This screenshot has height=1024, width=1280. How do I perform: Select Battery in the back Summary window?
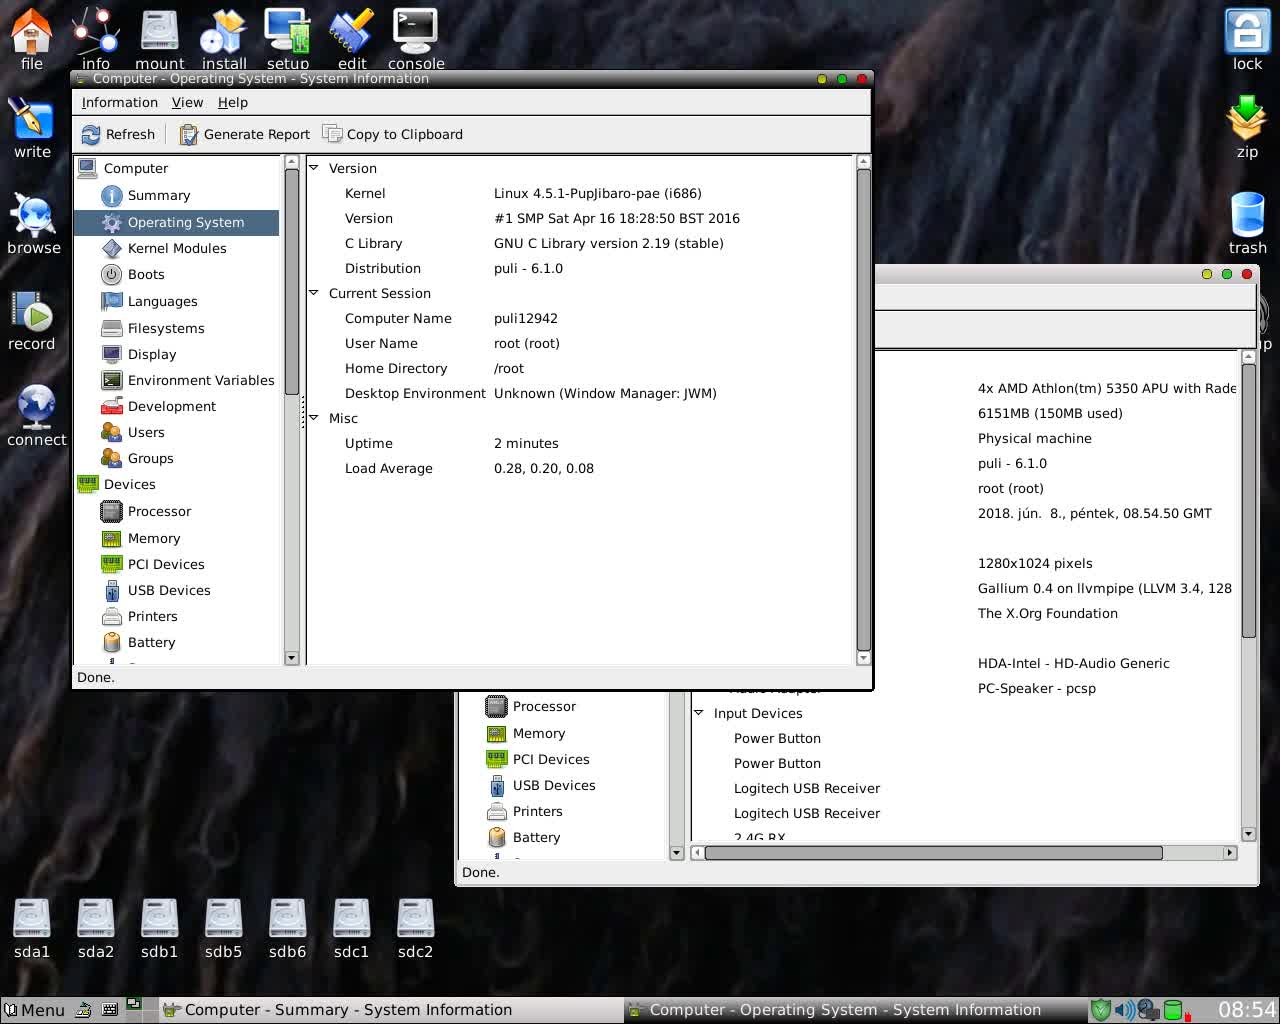pyautogui.click(x=536, y=837)
